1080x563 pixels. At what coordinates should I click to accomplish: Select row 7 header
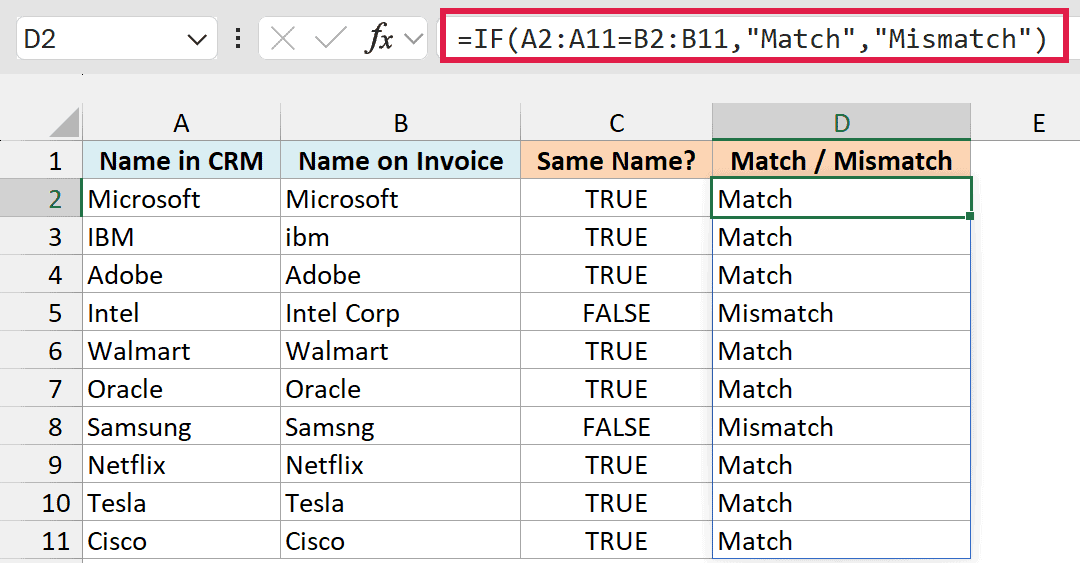coord(41,388)
